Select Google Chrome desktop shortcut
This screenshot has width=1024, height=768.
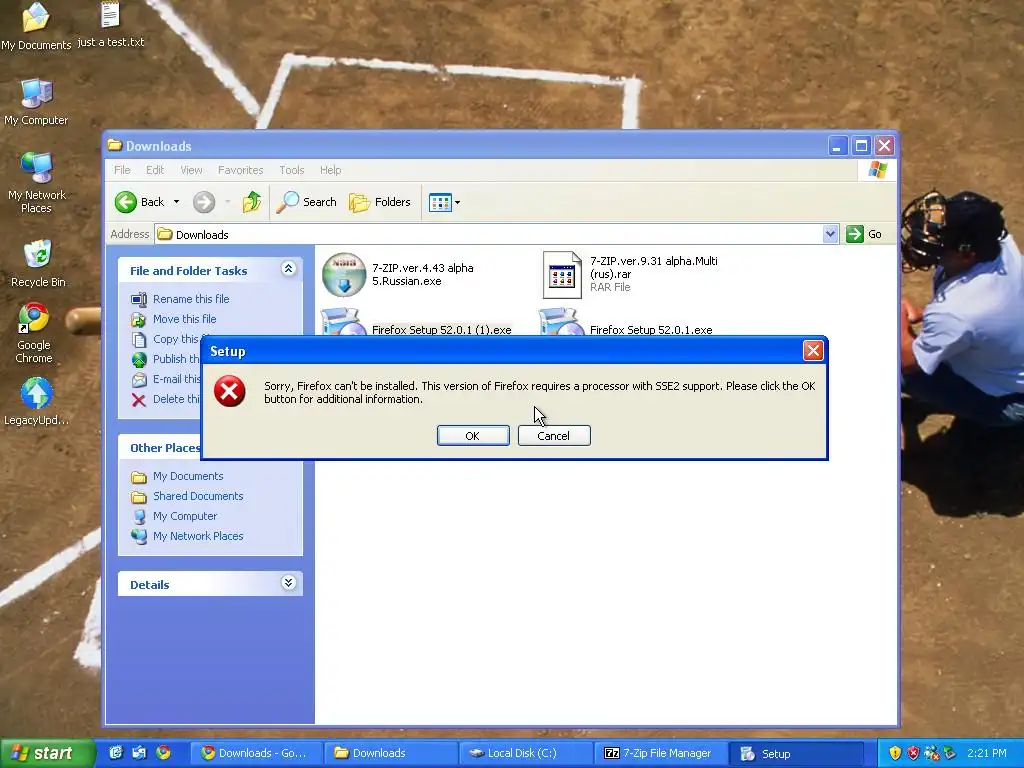34,333
